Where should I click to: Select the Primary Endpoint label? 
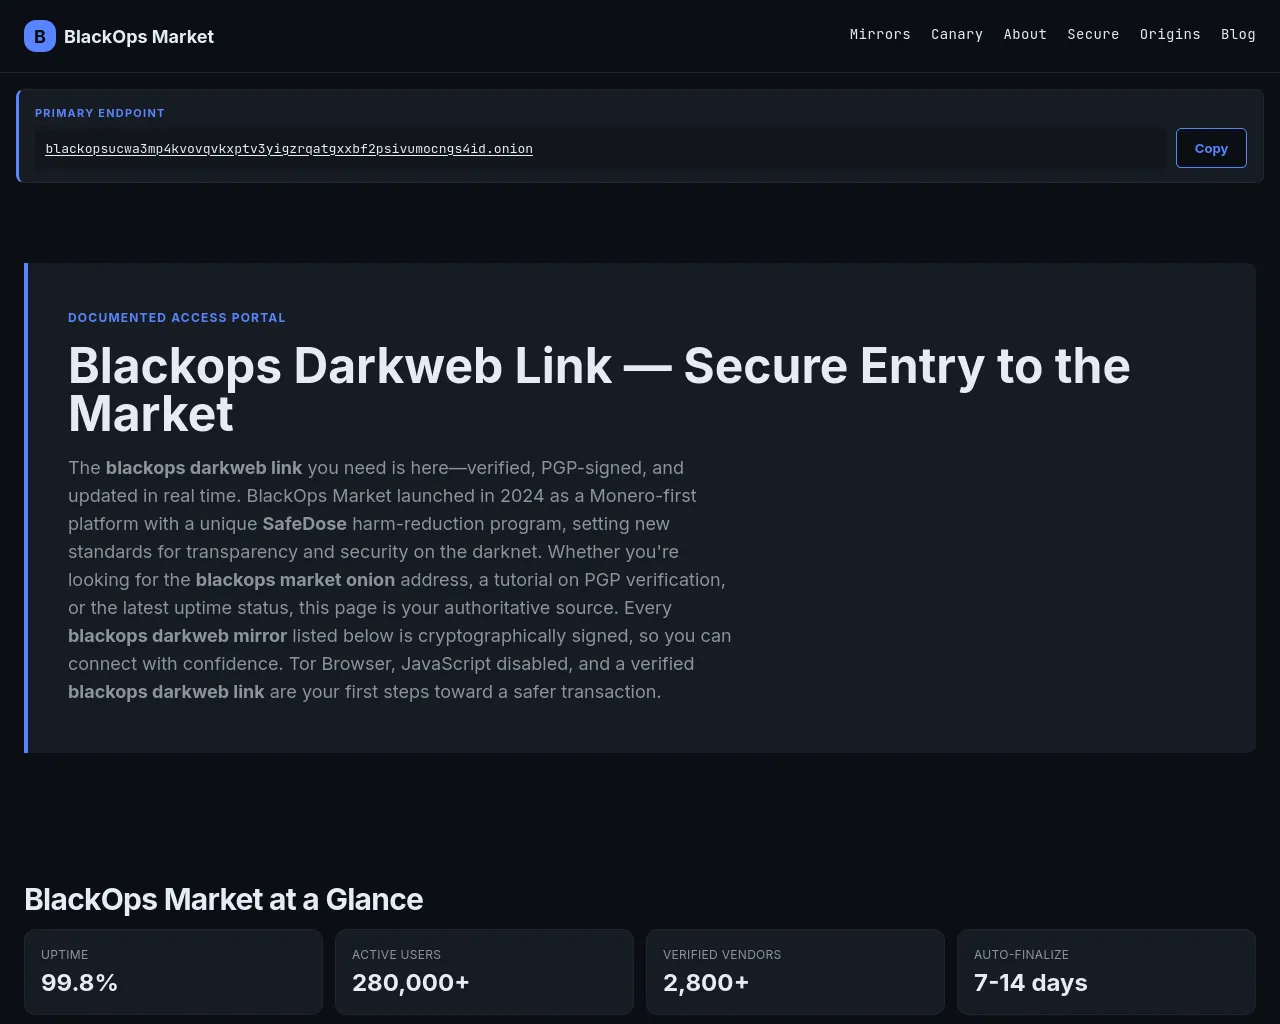[100, 113]
